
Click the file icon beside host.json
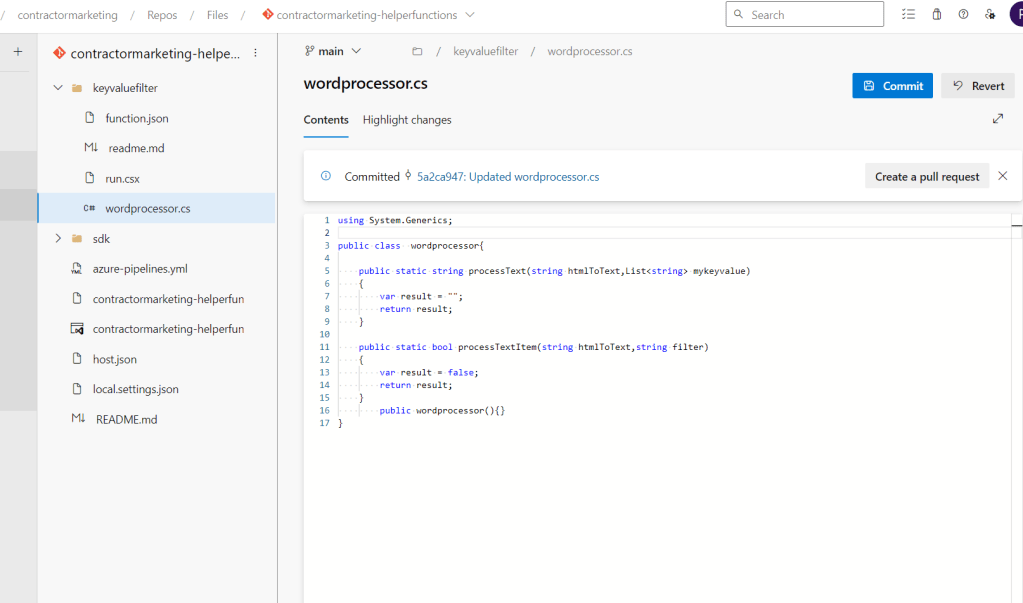pyautogui.click(x=77, y=358)
